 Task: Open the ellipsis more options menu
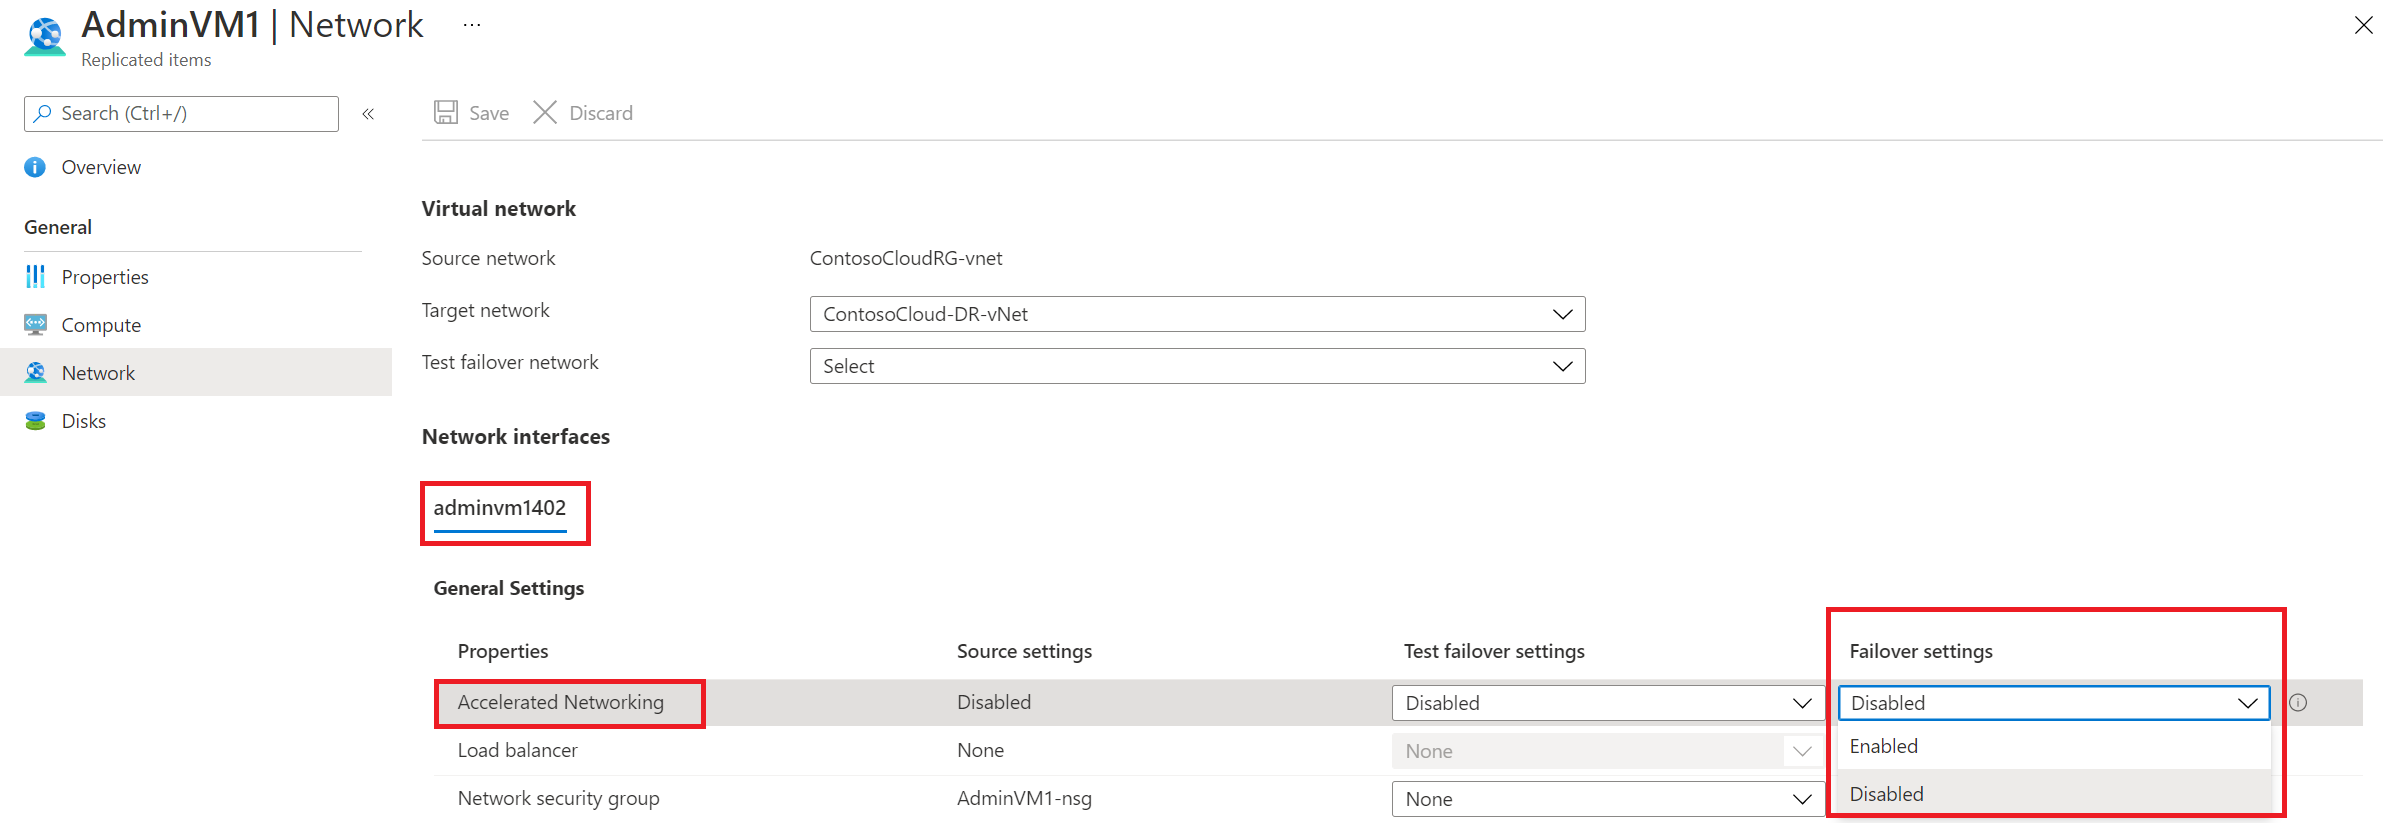pos(472,25)
